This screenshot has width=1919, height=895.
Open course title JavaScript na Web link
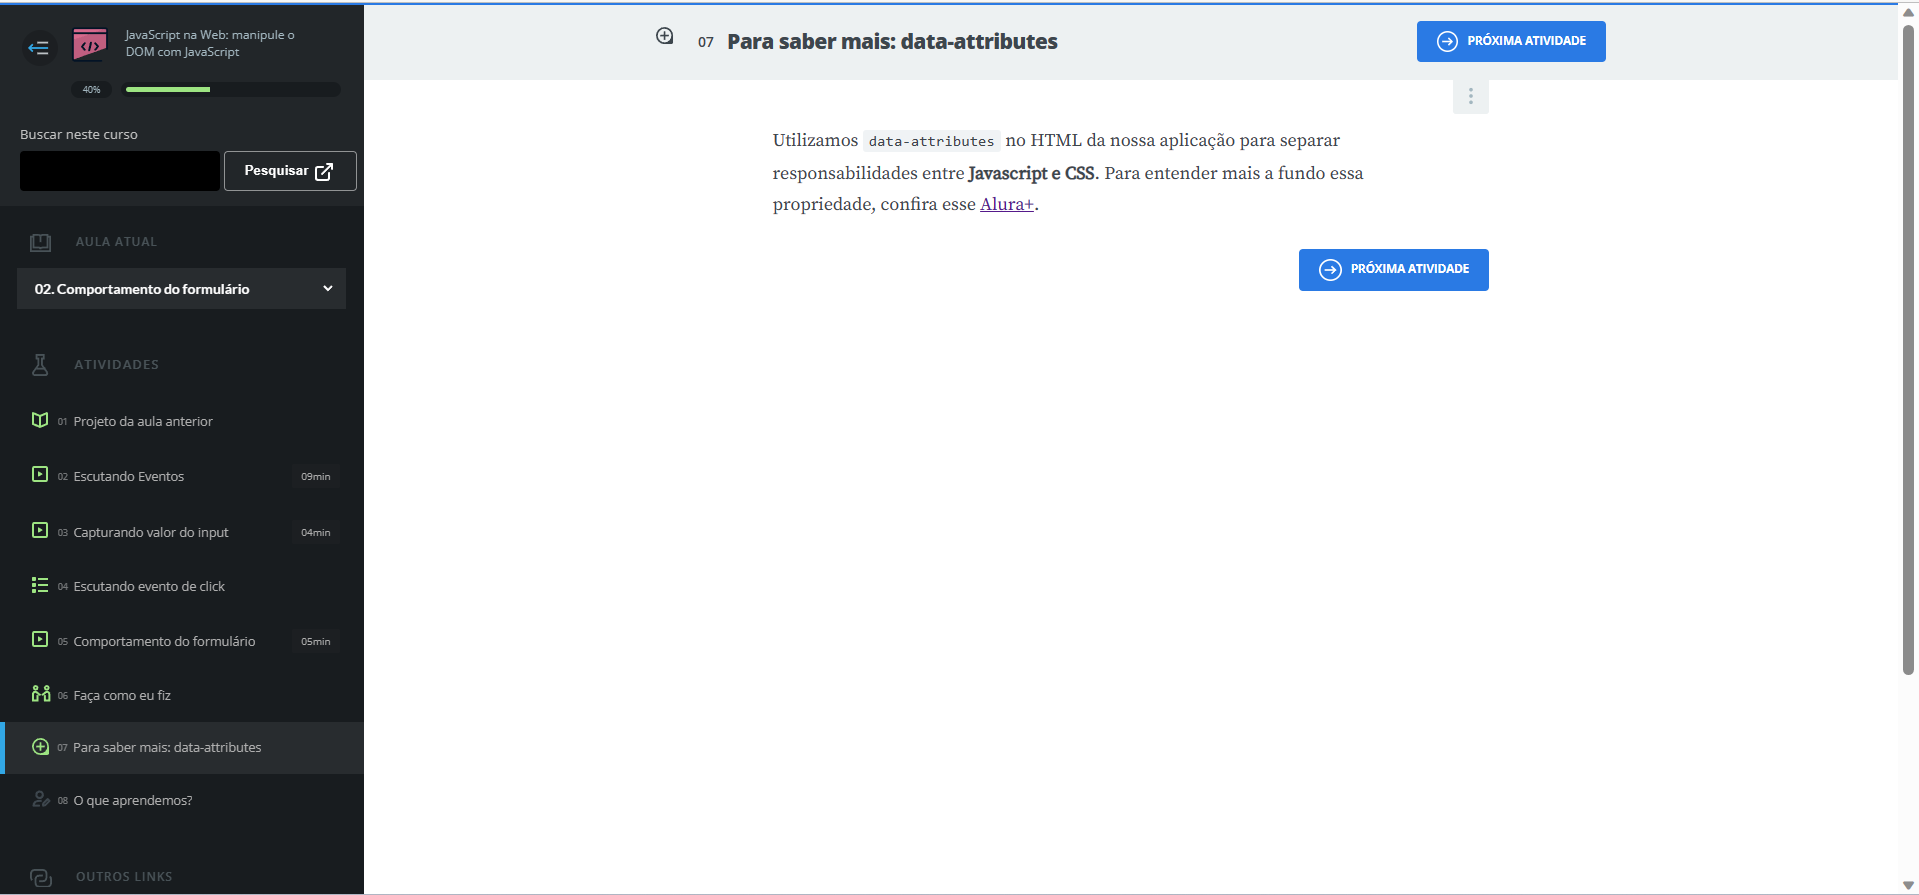pos(210,43)
